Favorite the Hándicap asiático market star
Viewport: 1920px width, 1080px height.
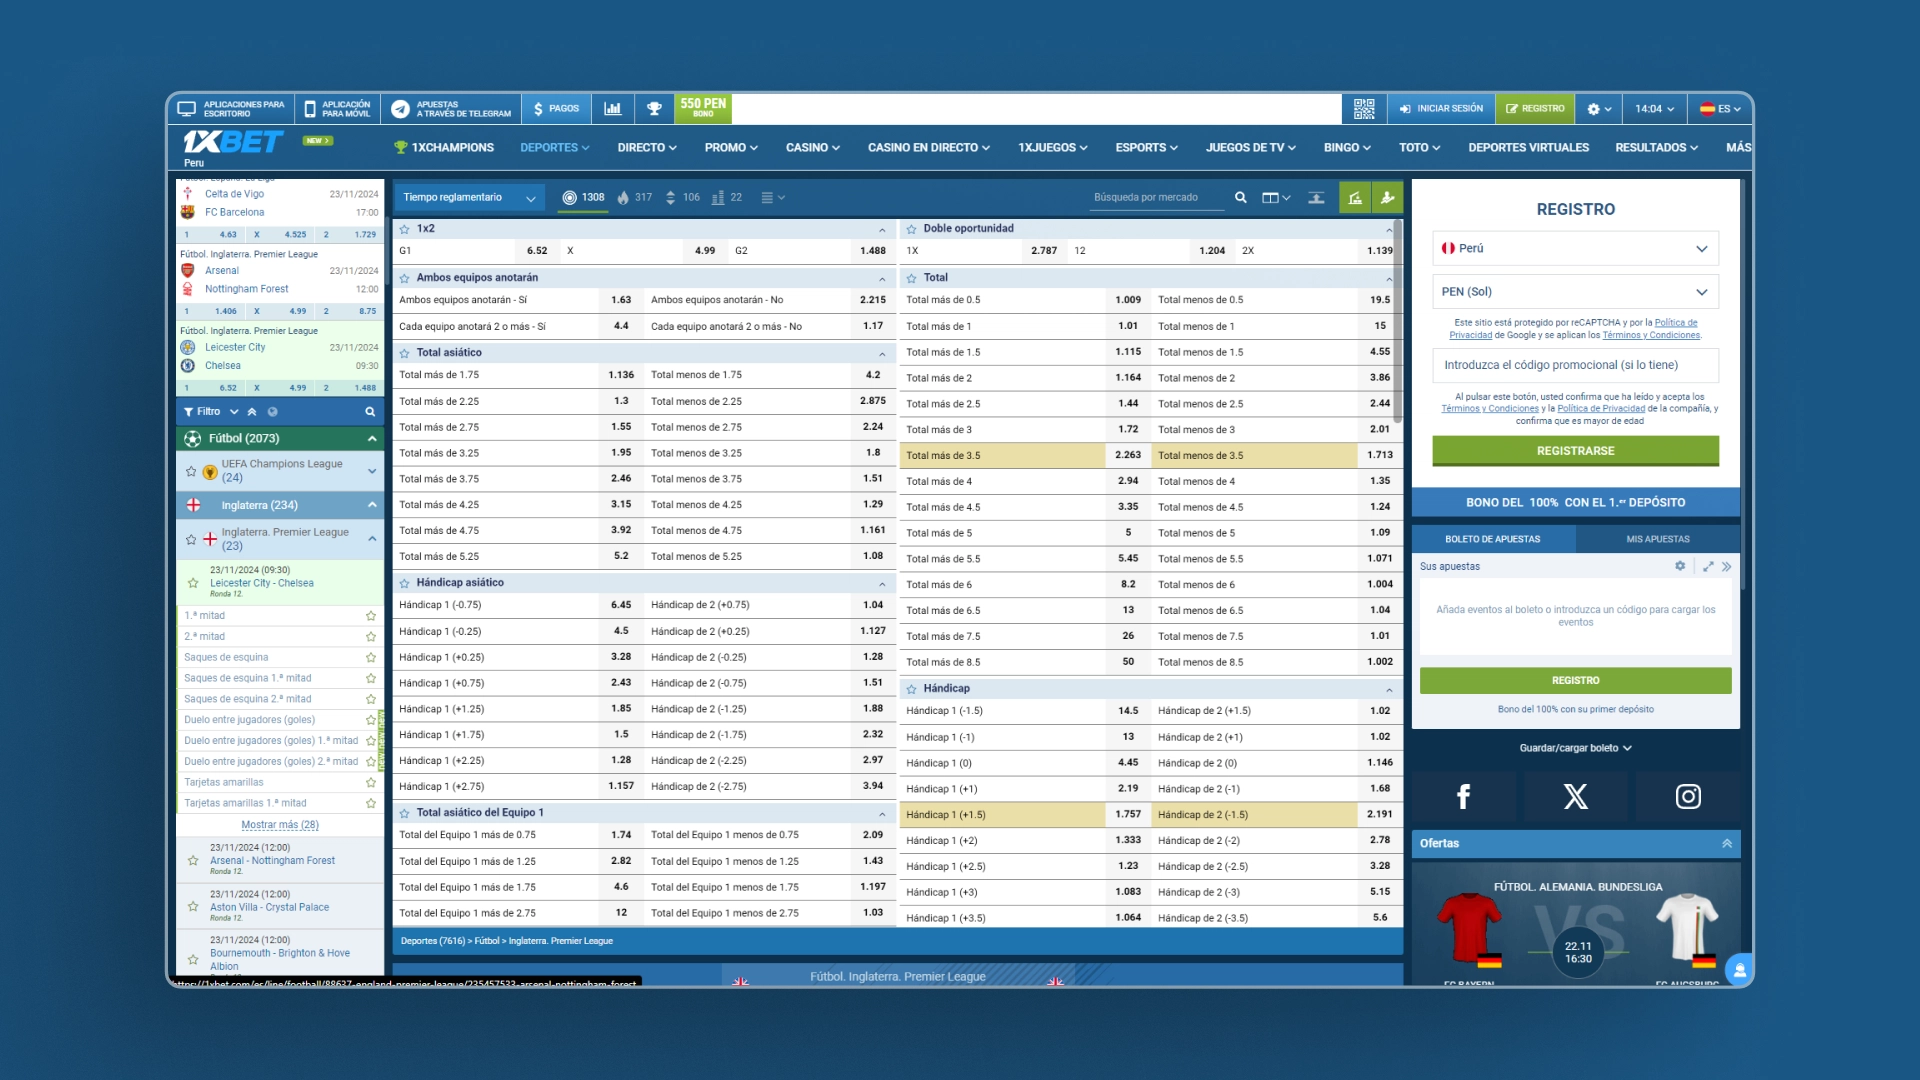(x=405, y=583)
